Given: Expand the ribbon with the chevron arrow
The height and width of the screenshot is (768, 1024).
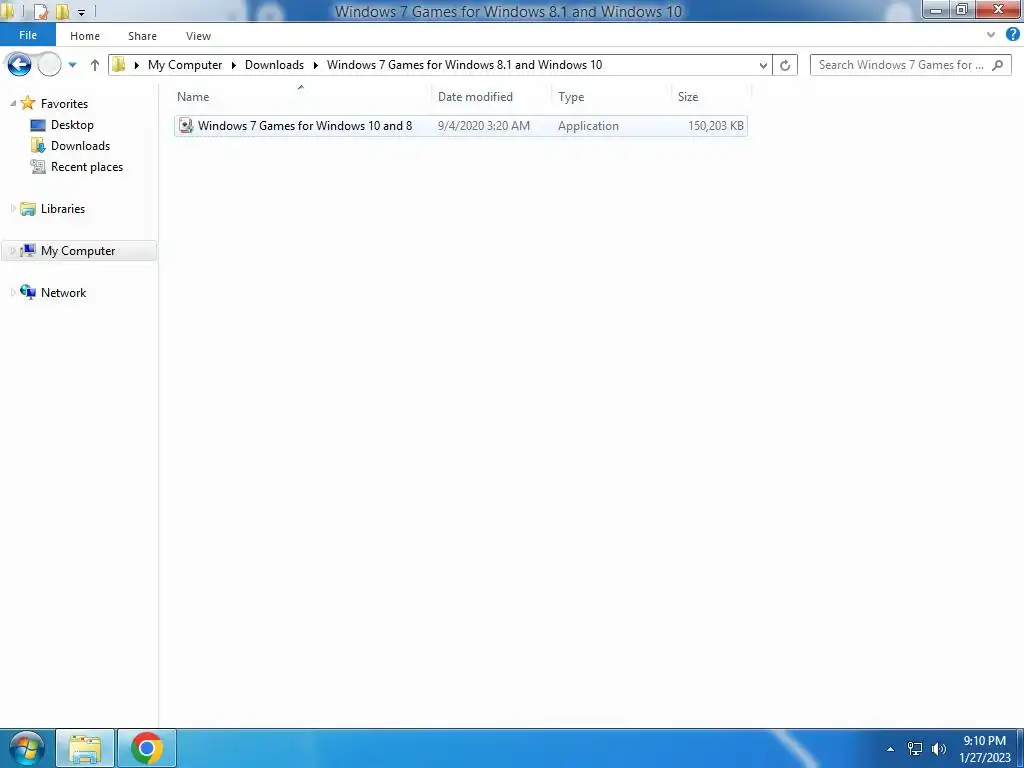Looking at the screenshot, I should point(990,35).
